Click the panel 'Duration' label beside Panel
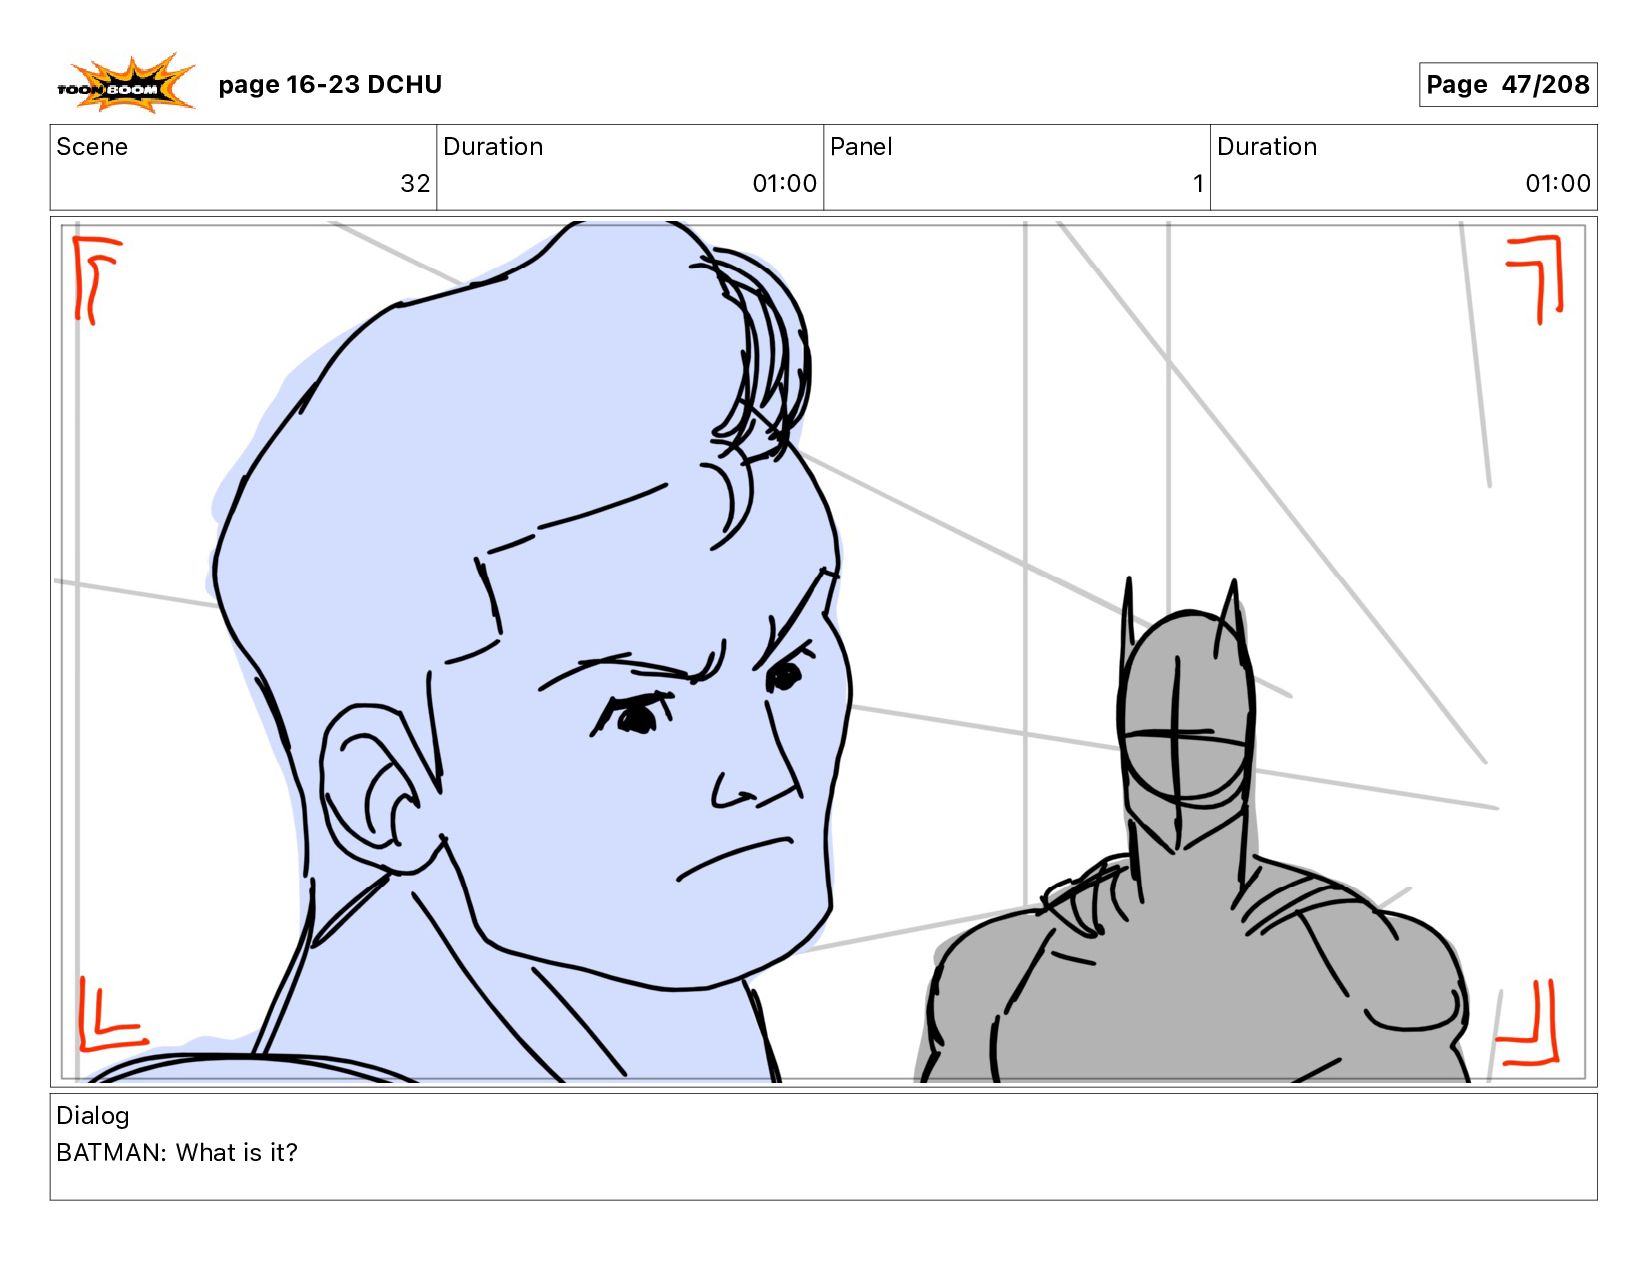1650x1275 pixels. [1267, 147]
